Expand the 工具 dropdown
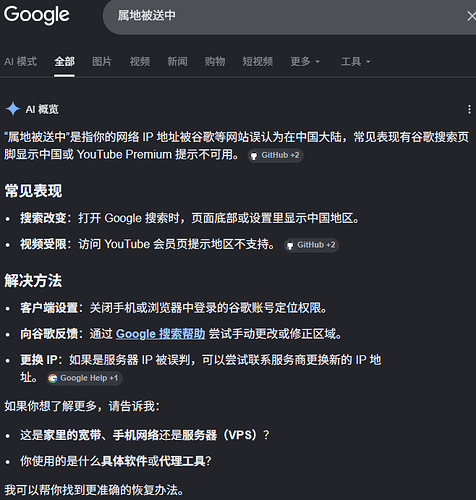The width and height of the screenshot is (476, 500). coord(356,61)
